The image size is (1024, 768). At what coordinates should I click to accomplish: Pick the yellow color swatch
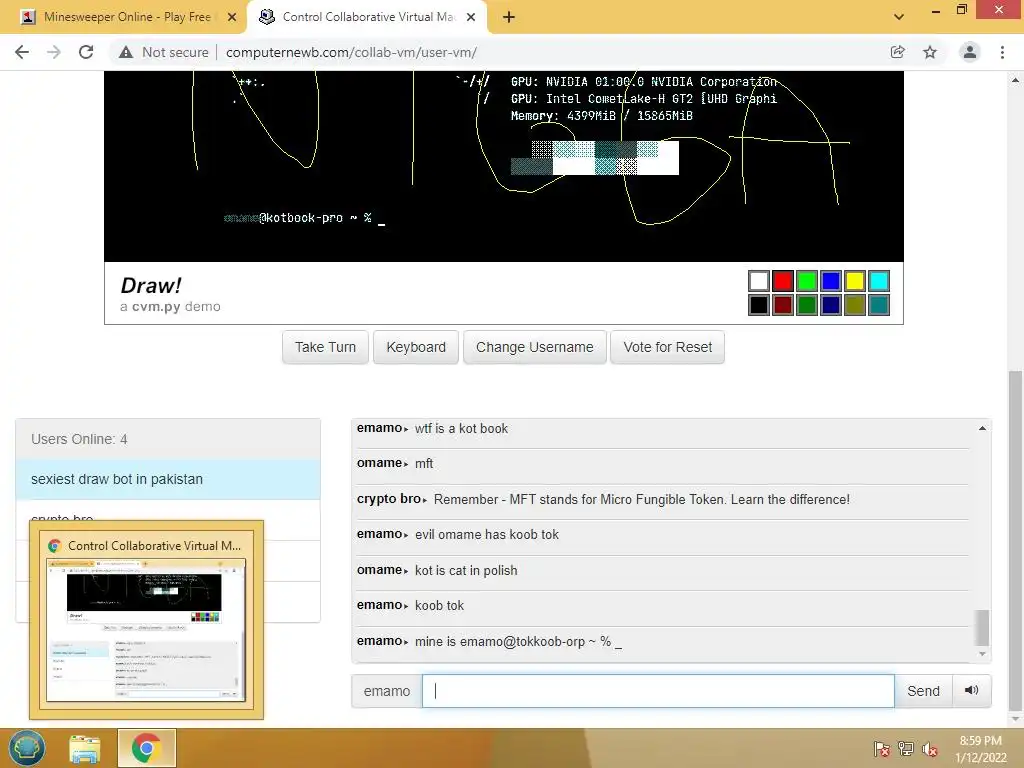(x=855, y=281)
